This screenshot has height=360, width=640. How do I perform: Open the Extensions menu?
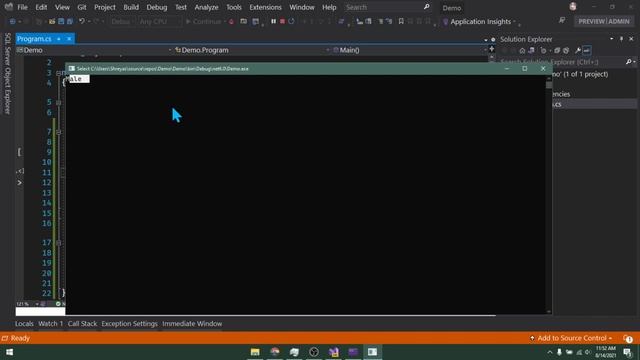(265, 7)
